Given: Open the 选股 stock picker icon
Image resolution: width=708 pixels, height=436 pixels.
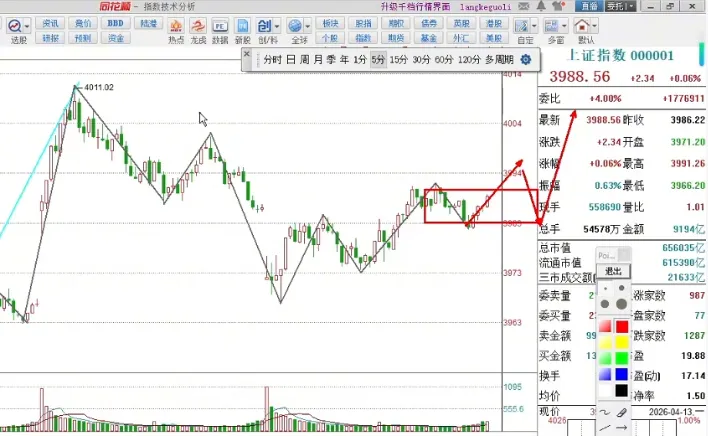Looking at the screenshot, I should [x=14, y=26].
